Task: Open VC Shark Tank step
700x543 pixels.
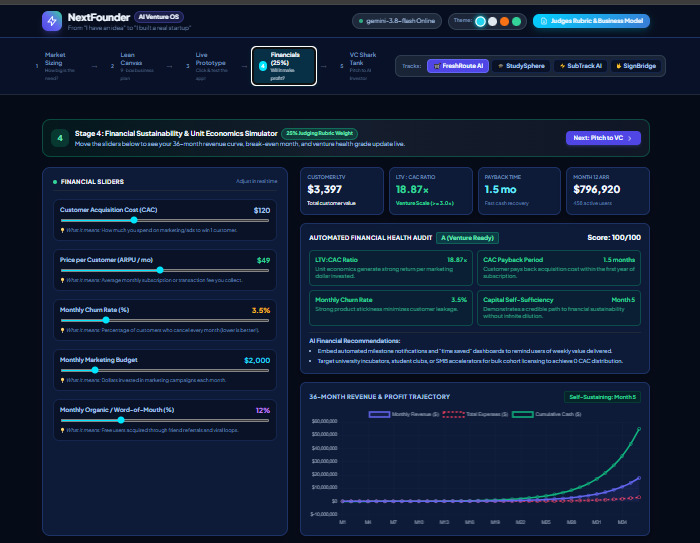Action: tap(362, 66)
